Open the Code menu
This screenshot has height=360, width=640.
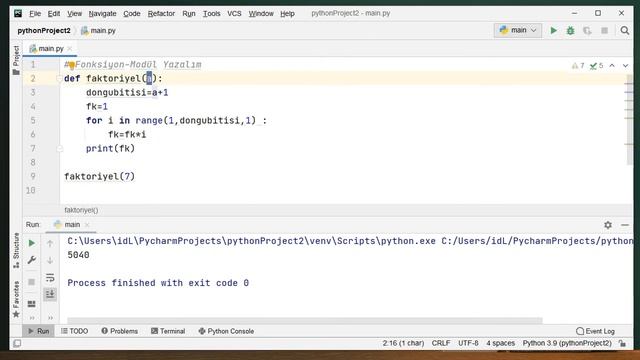click(131, 13)
